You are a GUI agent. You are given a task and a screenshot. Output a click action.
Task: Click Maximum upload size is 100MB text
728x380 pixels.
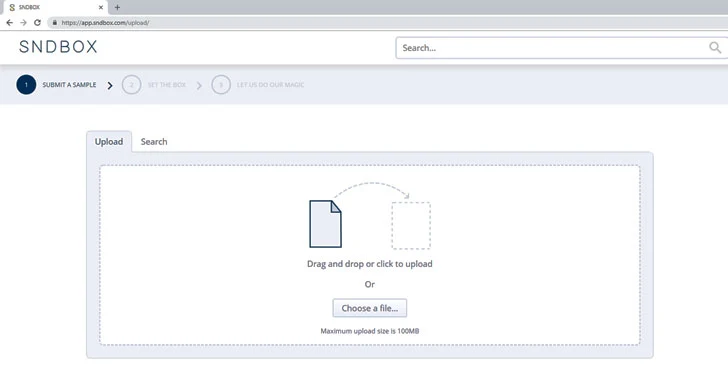click(370, 331)
